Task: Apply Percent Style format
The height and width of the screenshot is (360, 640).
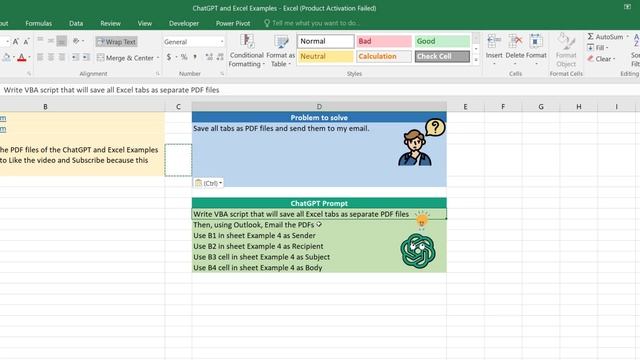Action: [184, 57]
